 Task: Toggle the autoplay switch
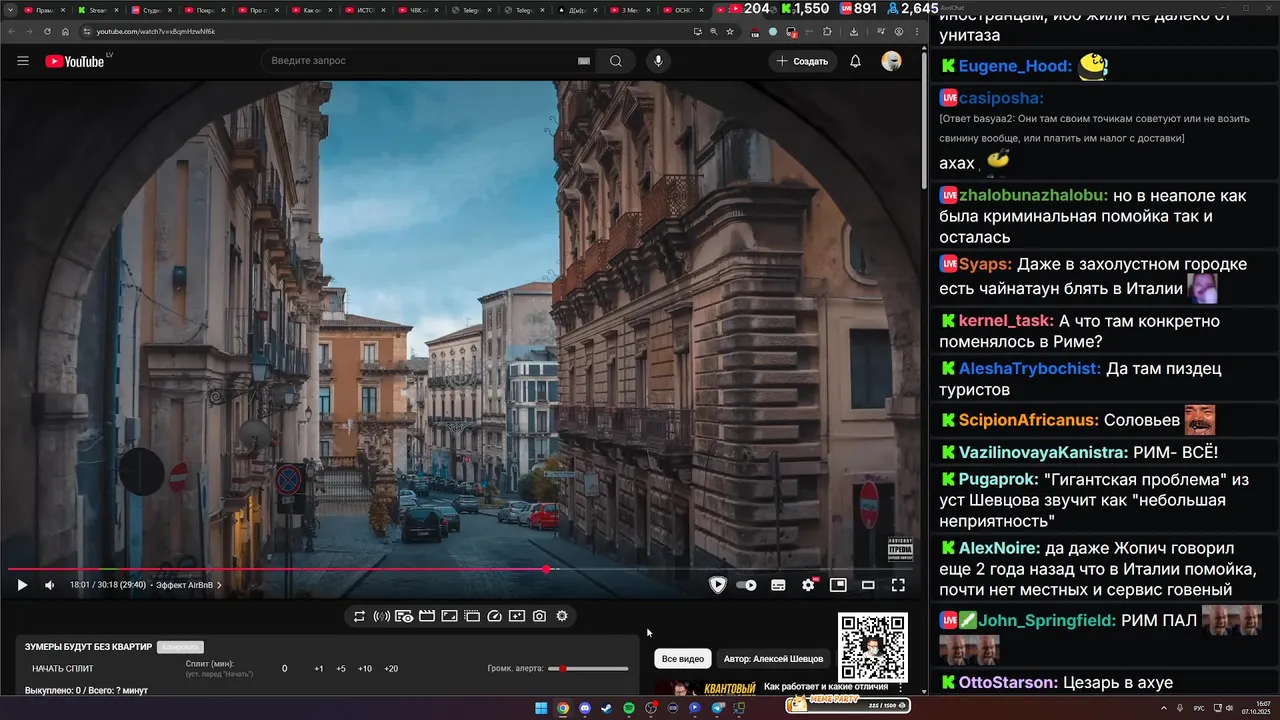(746, 585)
